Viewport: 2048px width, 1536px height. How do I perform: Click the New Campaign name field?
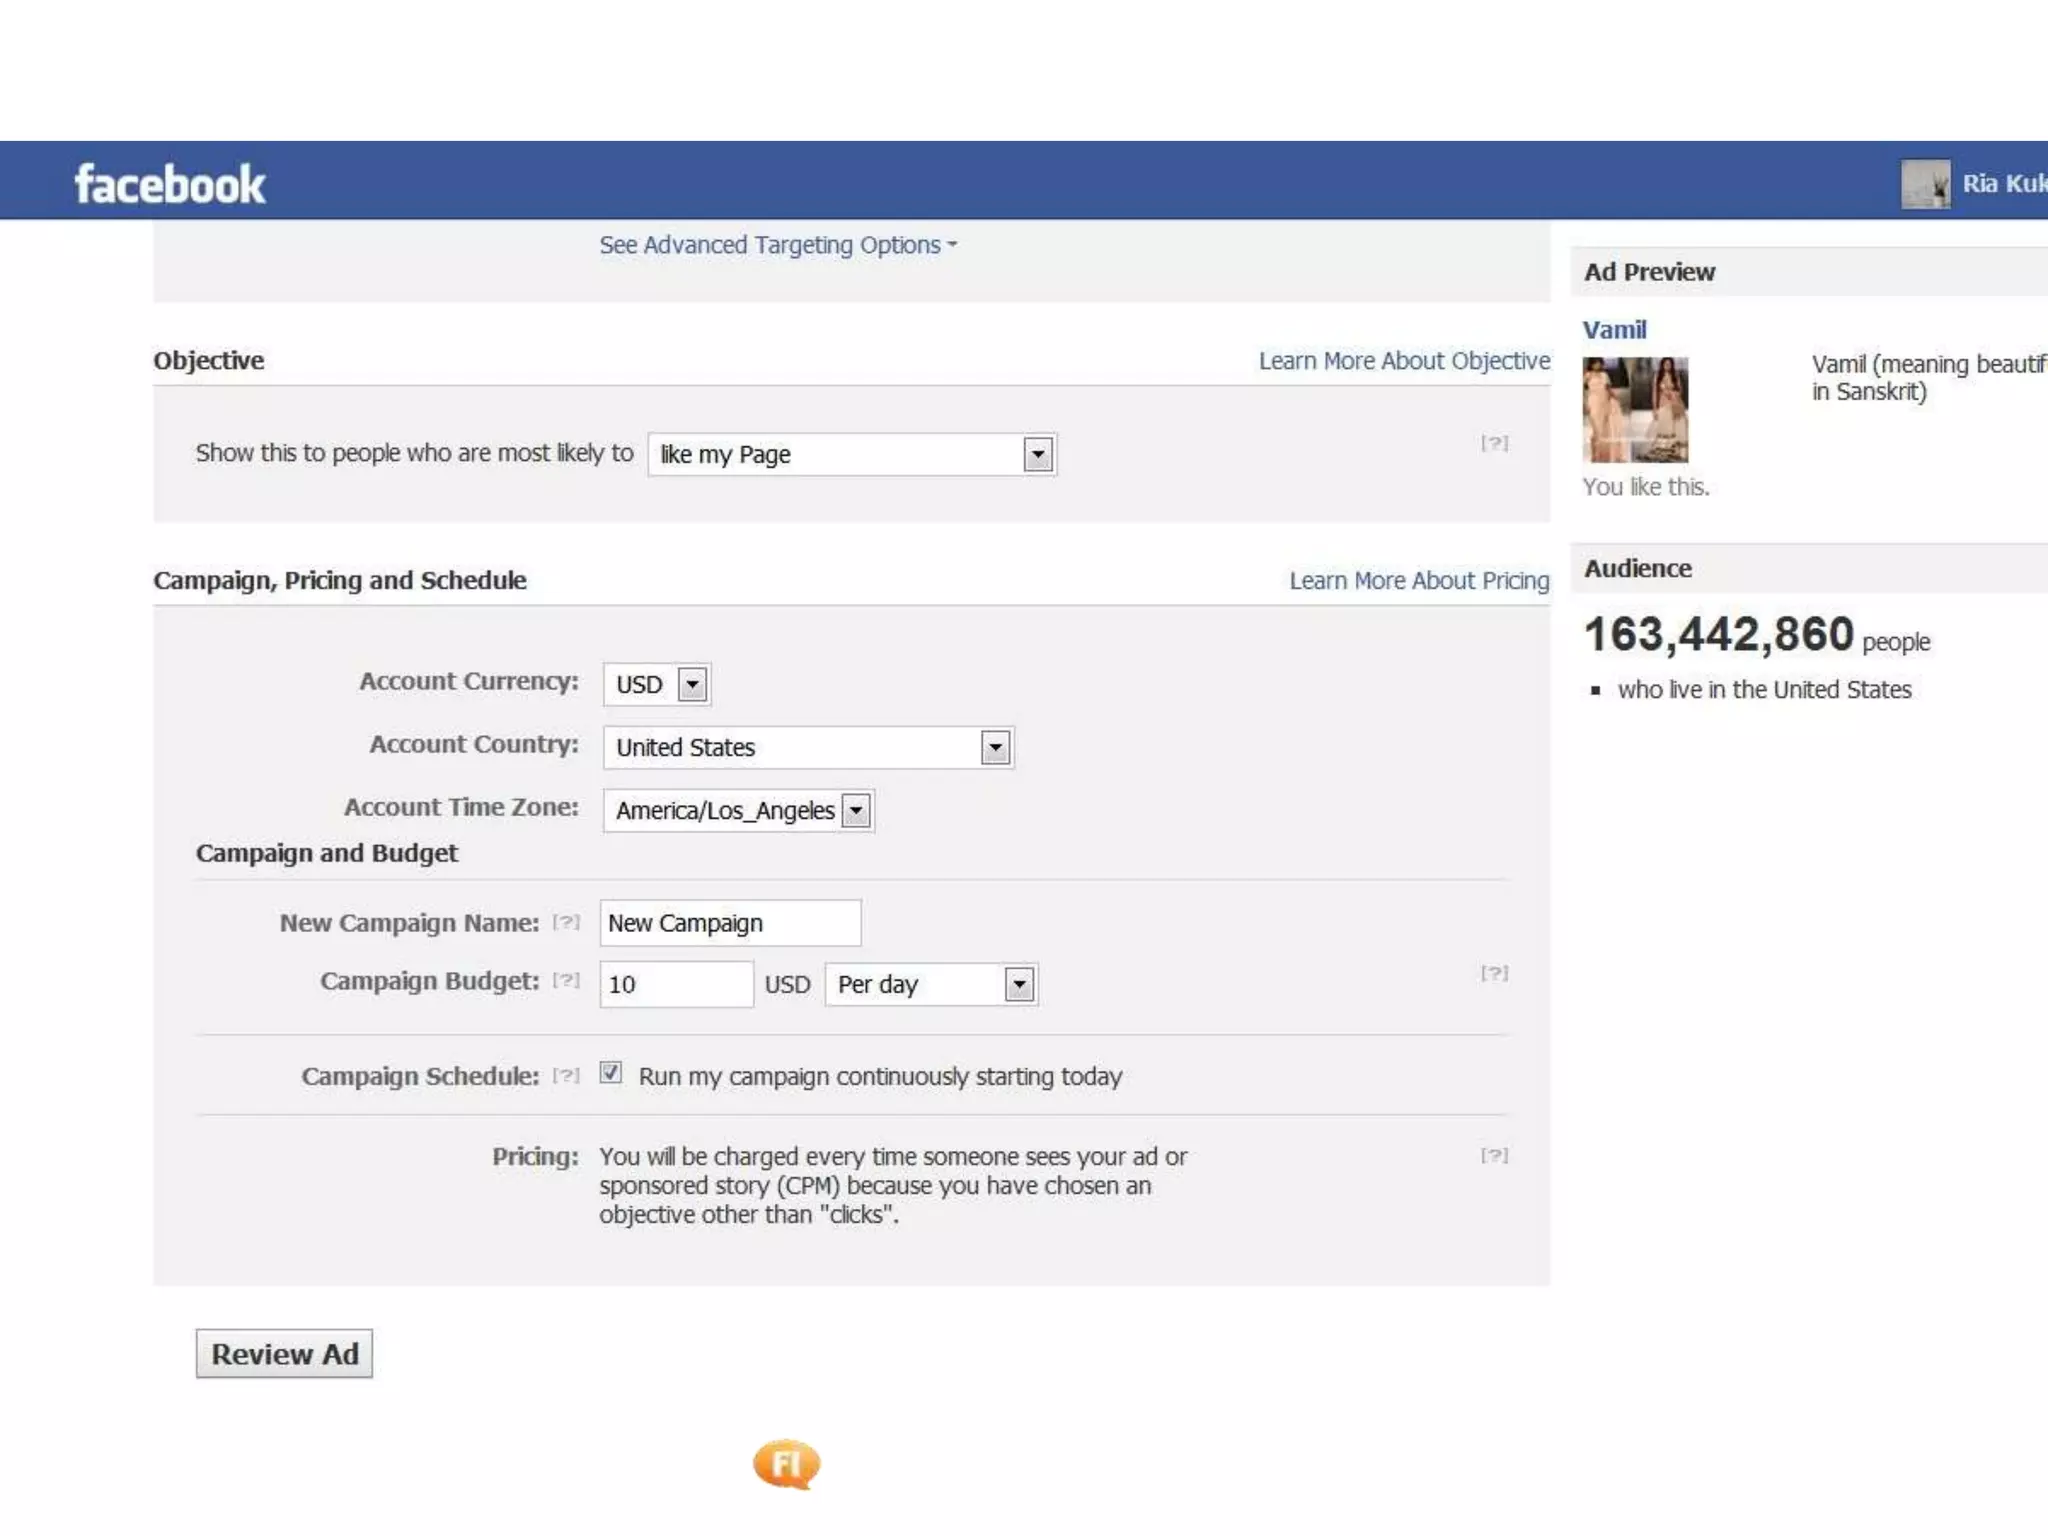(730, 923)
